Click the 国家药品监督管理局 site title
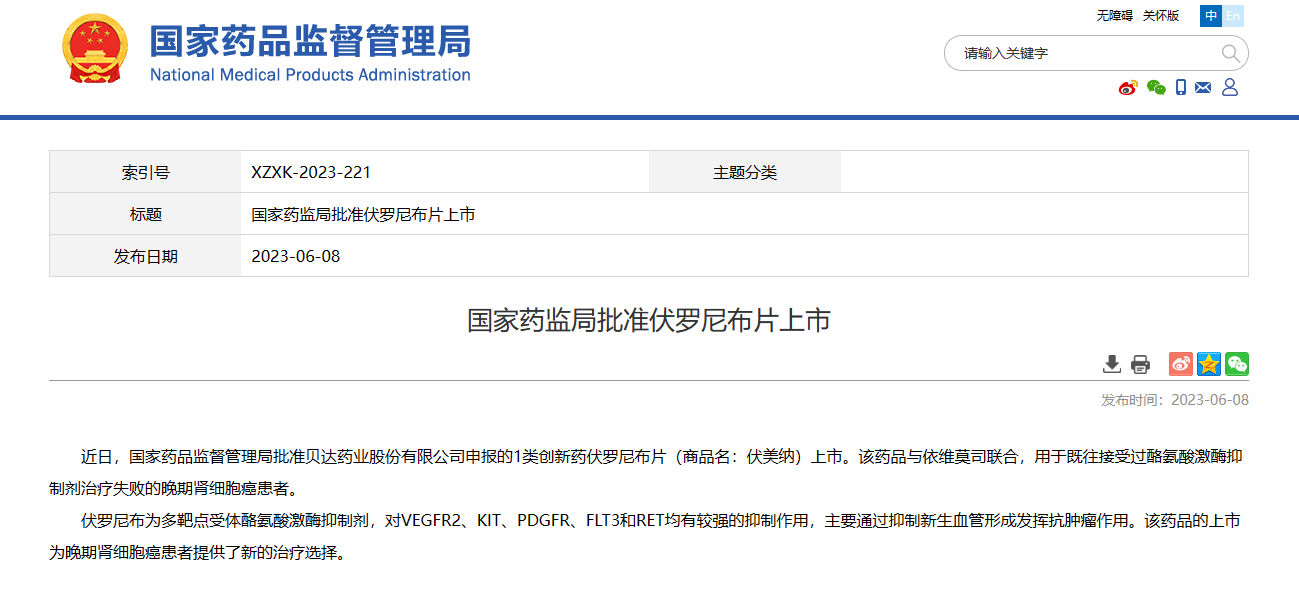This screenshot has width=1299, height=601. click(x=310, y=40)
